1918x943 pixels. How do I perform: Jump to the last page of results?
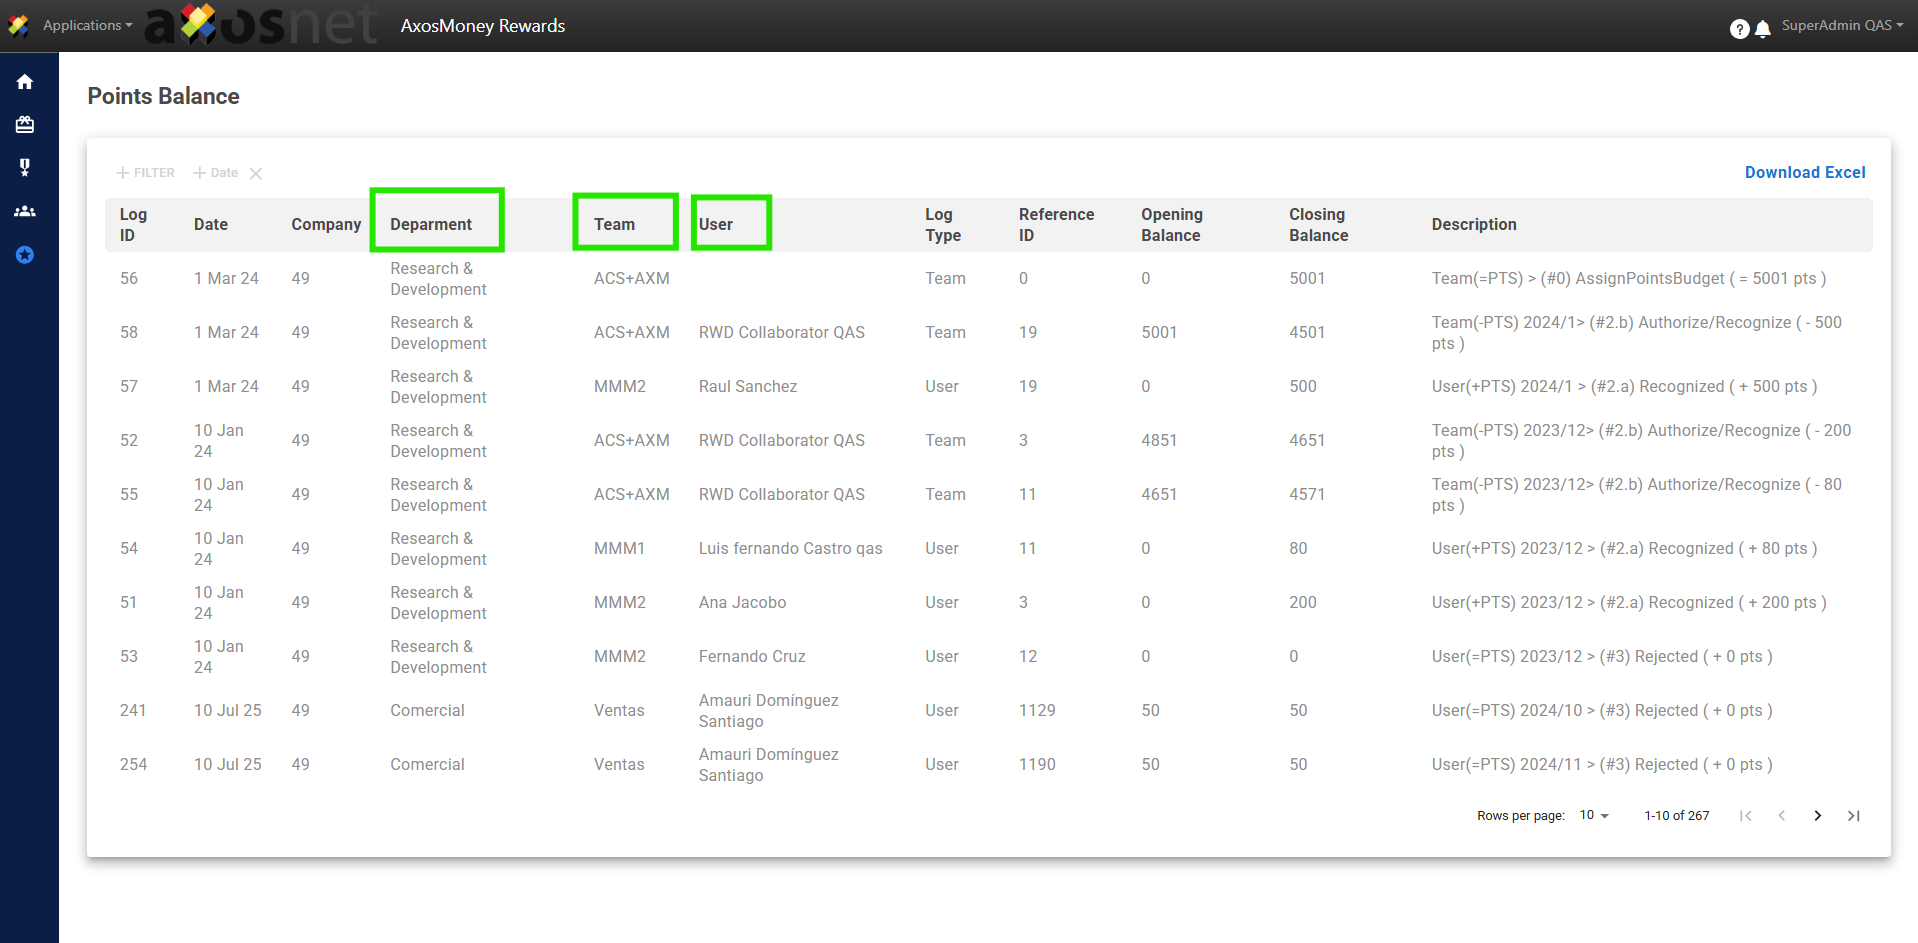click(x=1853, y=816)
